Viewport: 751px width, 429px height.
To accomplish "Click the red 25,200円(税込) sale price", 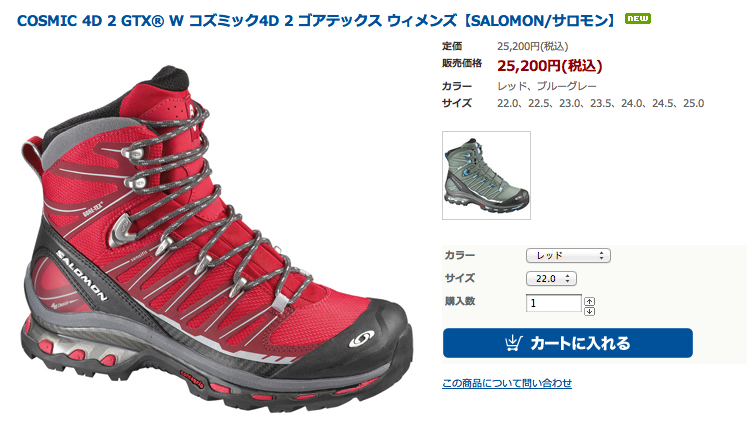I will tap(549, 66).
